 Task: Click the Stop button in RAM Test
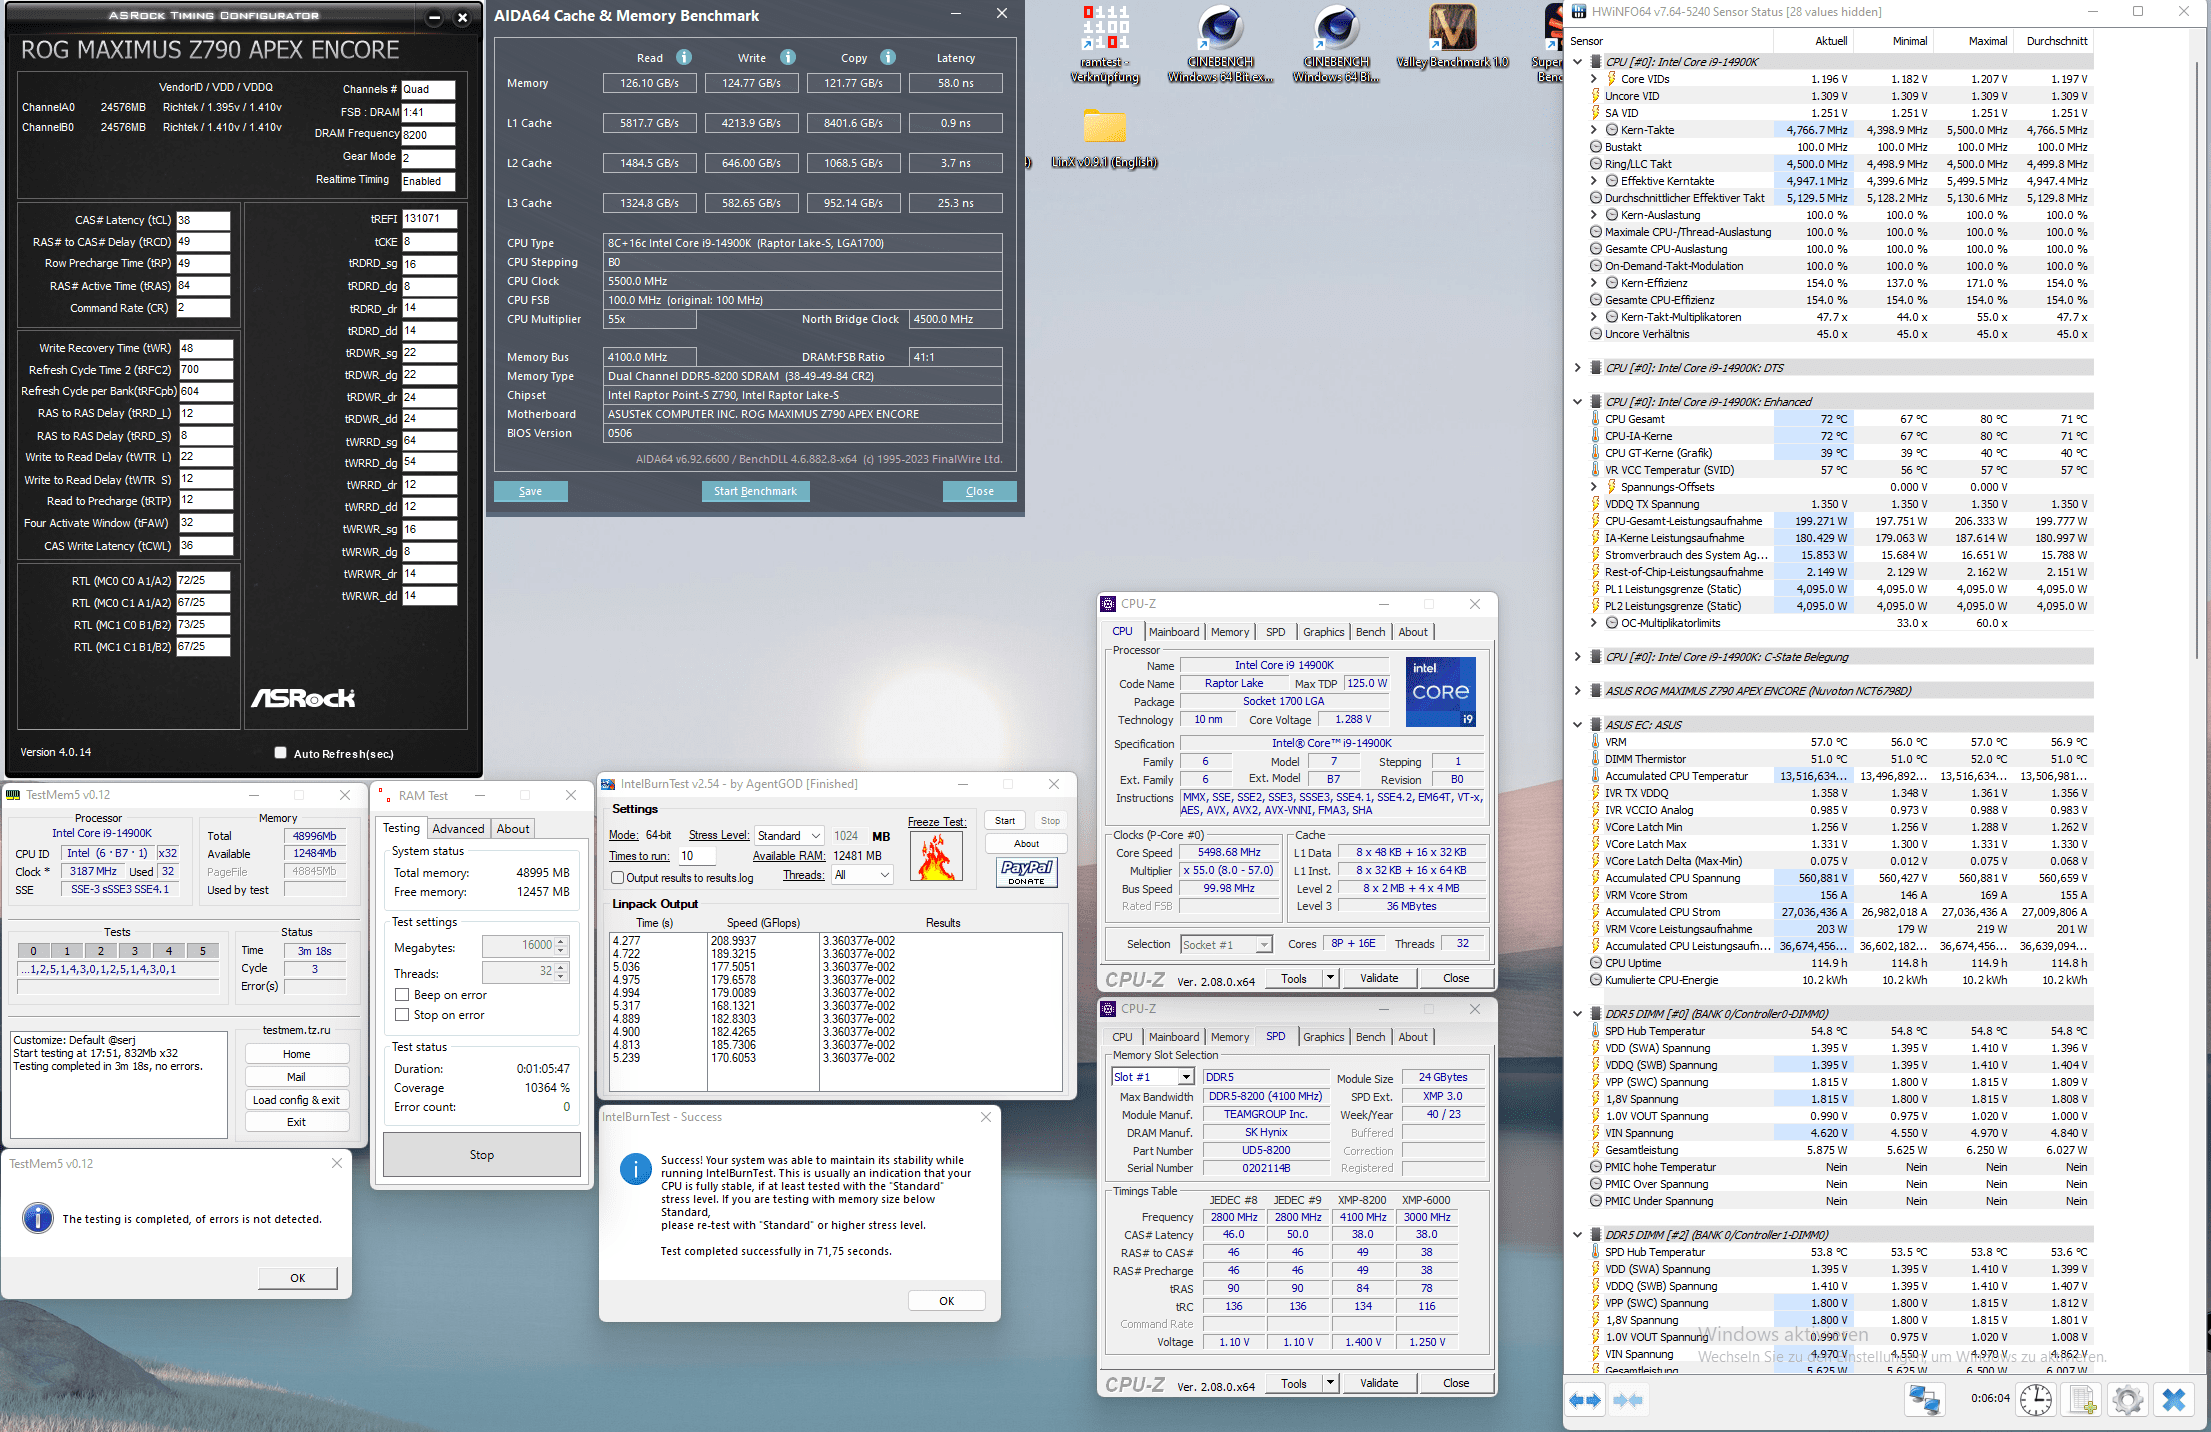pos(482,1155)
